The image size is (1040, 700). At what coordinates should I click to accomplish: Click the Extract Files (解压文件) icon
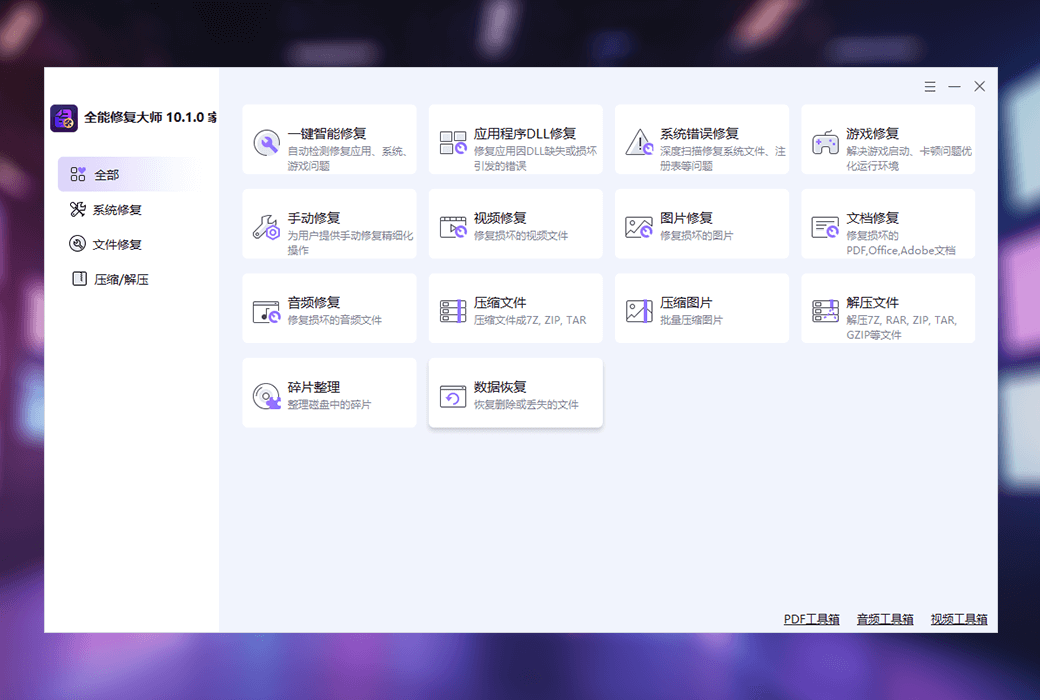point(825,311)
